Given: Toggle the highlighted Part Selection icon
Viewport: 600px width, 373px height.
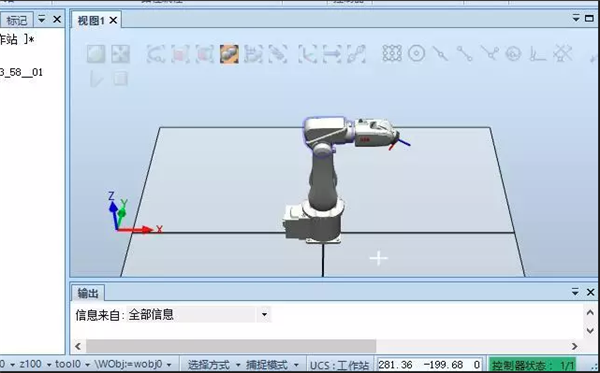Looking at the screenshot, I should (x=229, y=54).
